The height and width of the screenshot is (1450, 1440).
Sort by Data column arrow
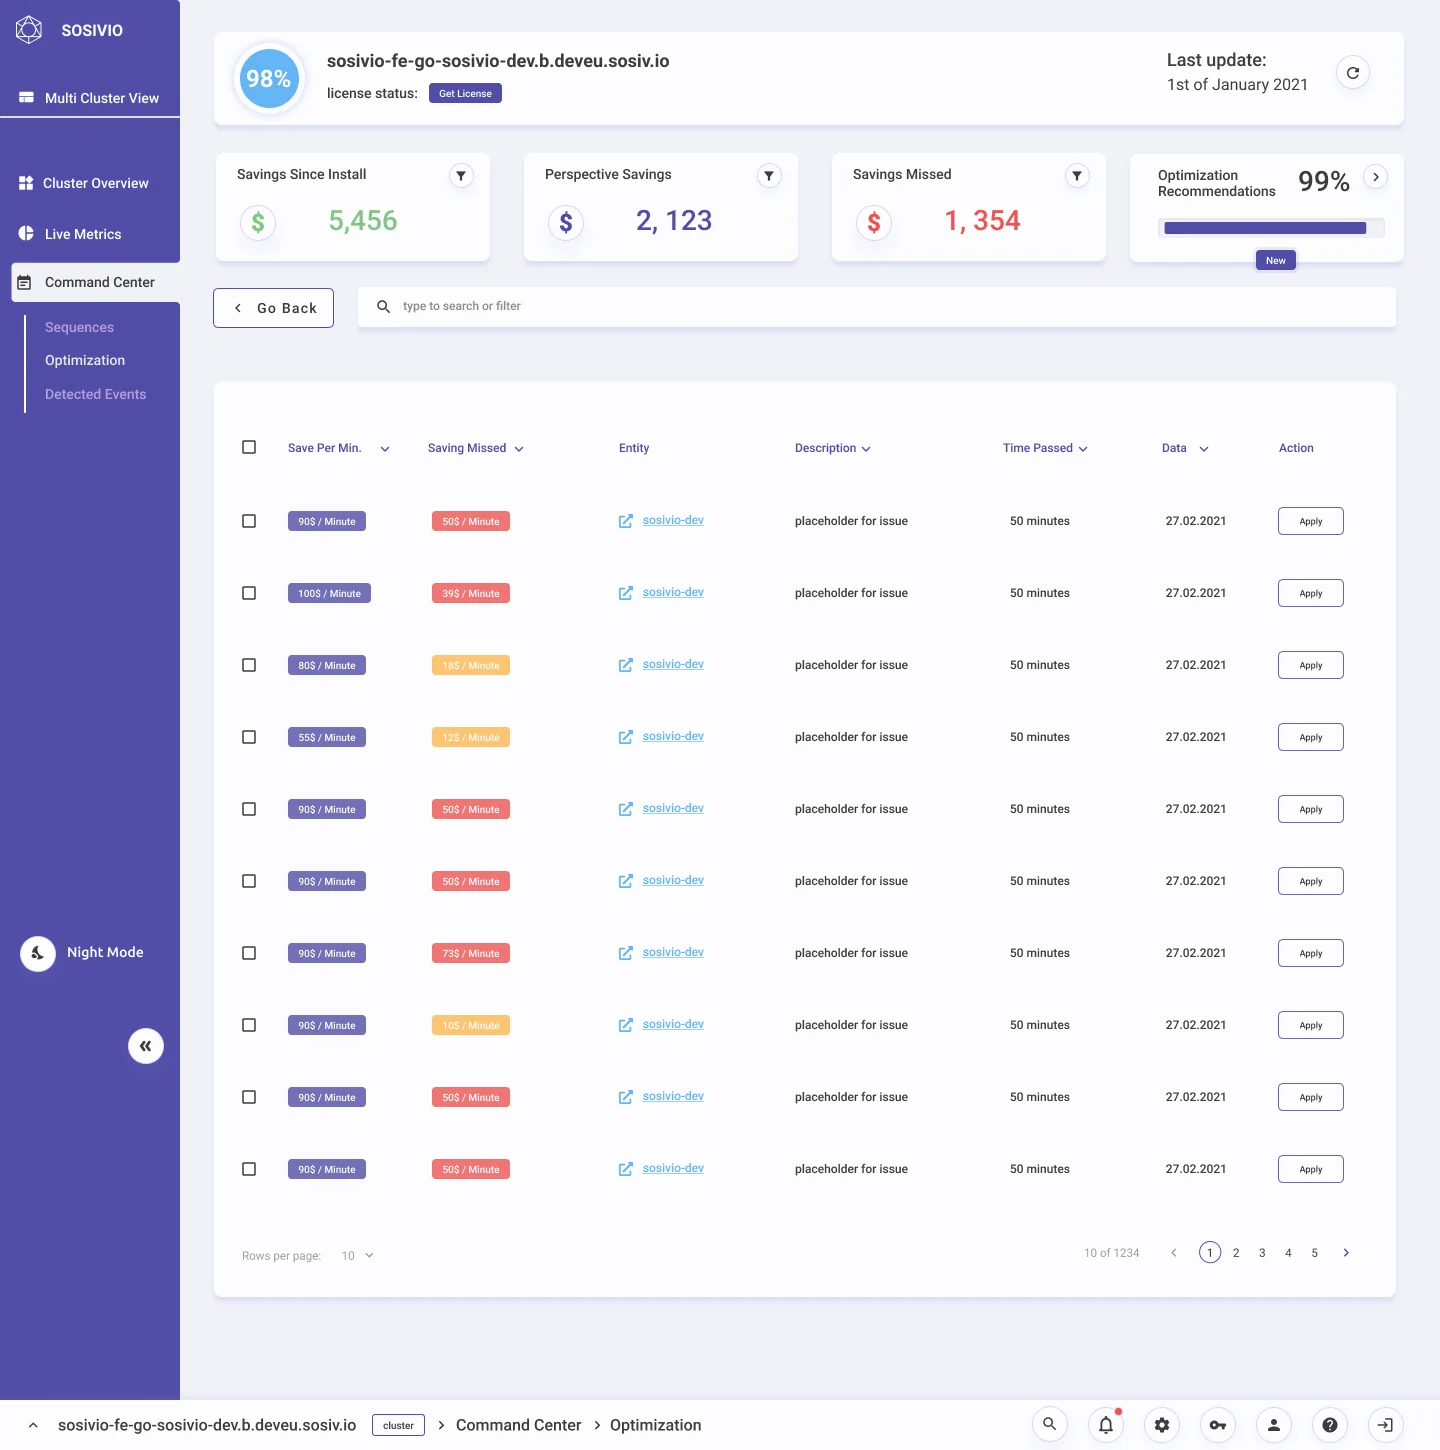coord(1204,449)
